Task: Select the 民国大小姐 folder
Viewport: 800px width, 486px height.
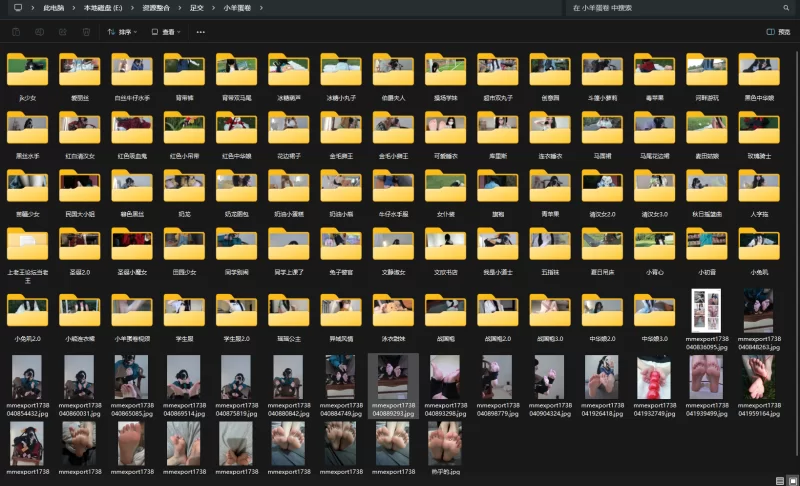Action: pos(80,193)
